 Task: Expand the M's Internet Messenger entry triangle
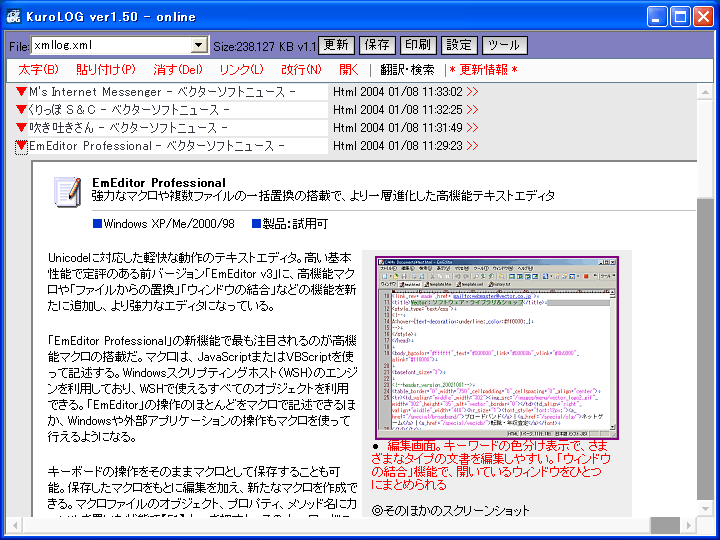[x=21, y=91]
